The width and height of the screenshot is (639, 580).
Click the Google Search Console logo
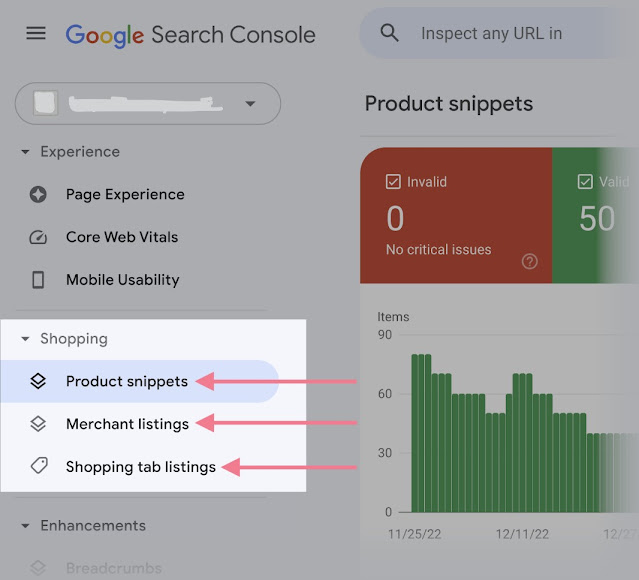[190, 35]
